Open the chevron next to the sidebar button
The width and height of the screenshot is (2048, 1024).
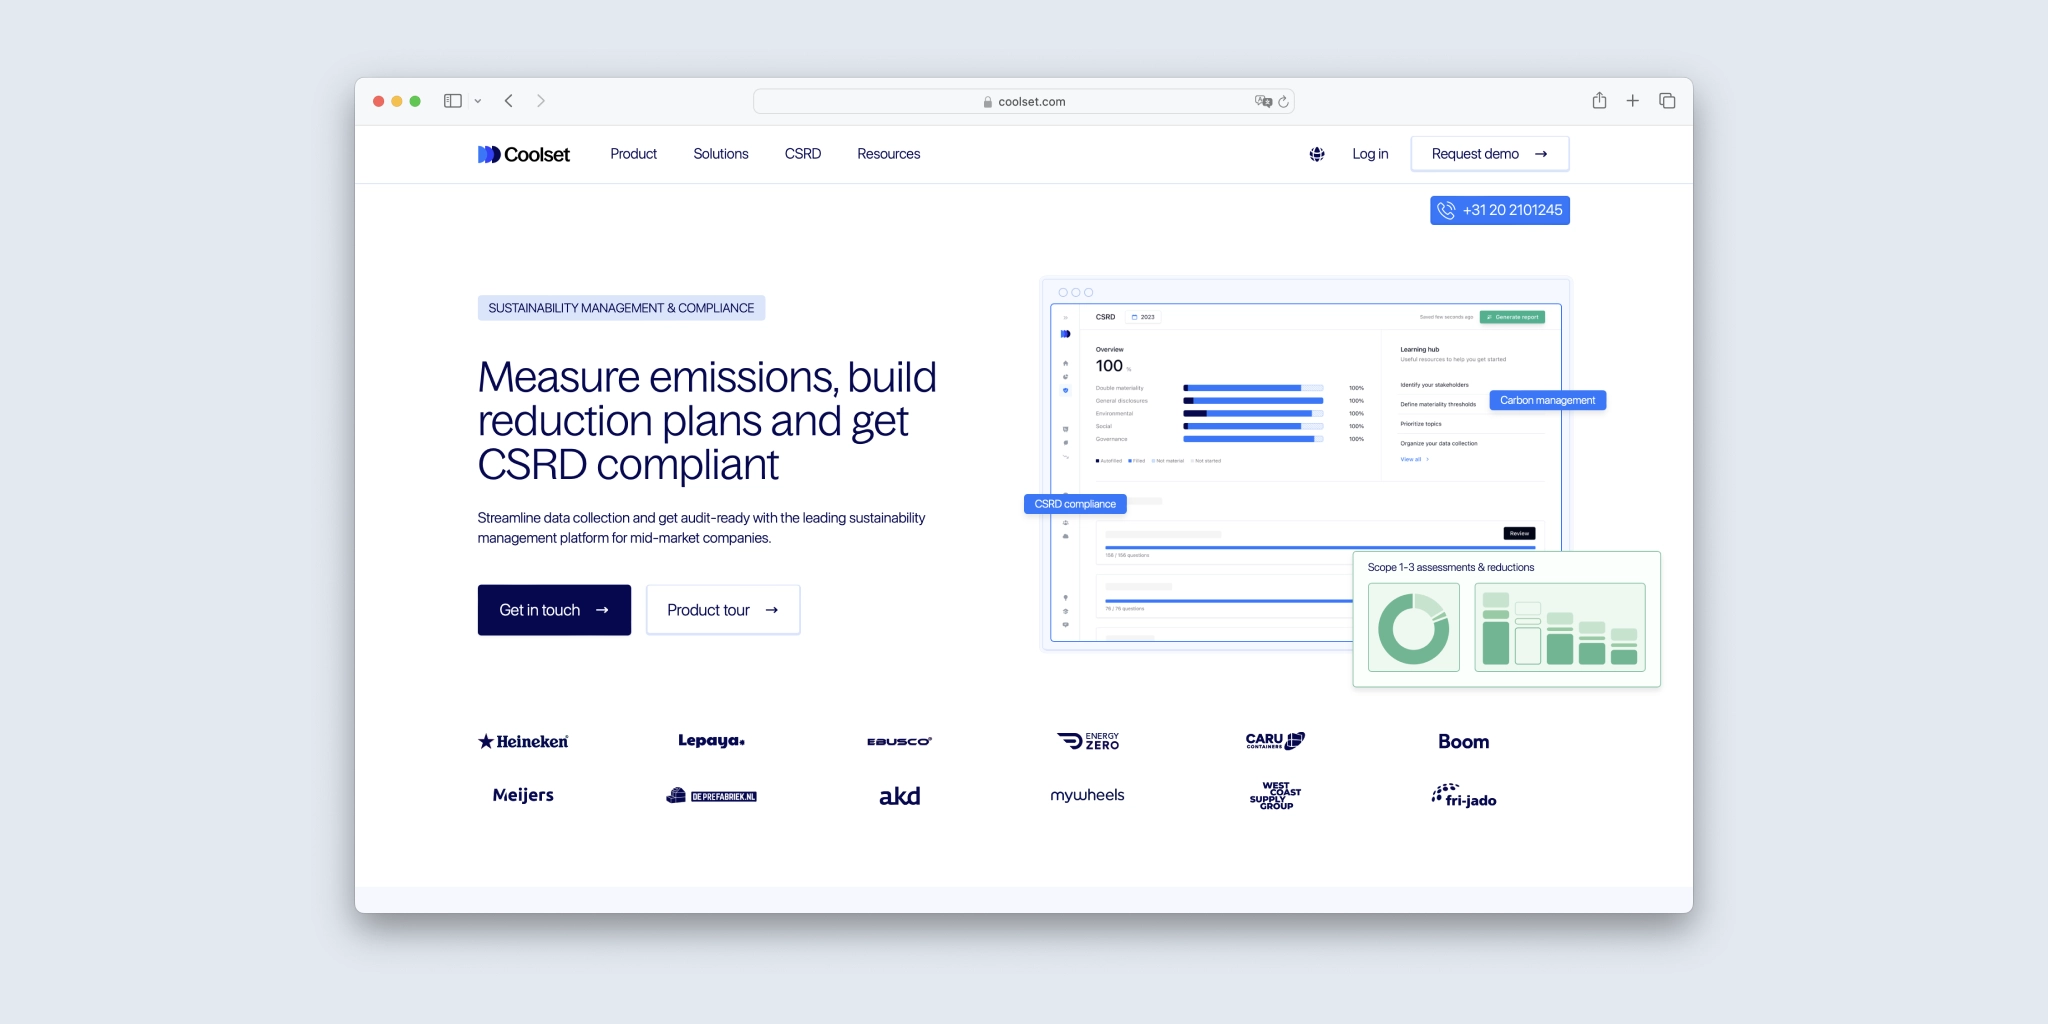477,100
